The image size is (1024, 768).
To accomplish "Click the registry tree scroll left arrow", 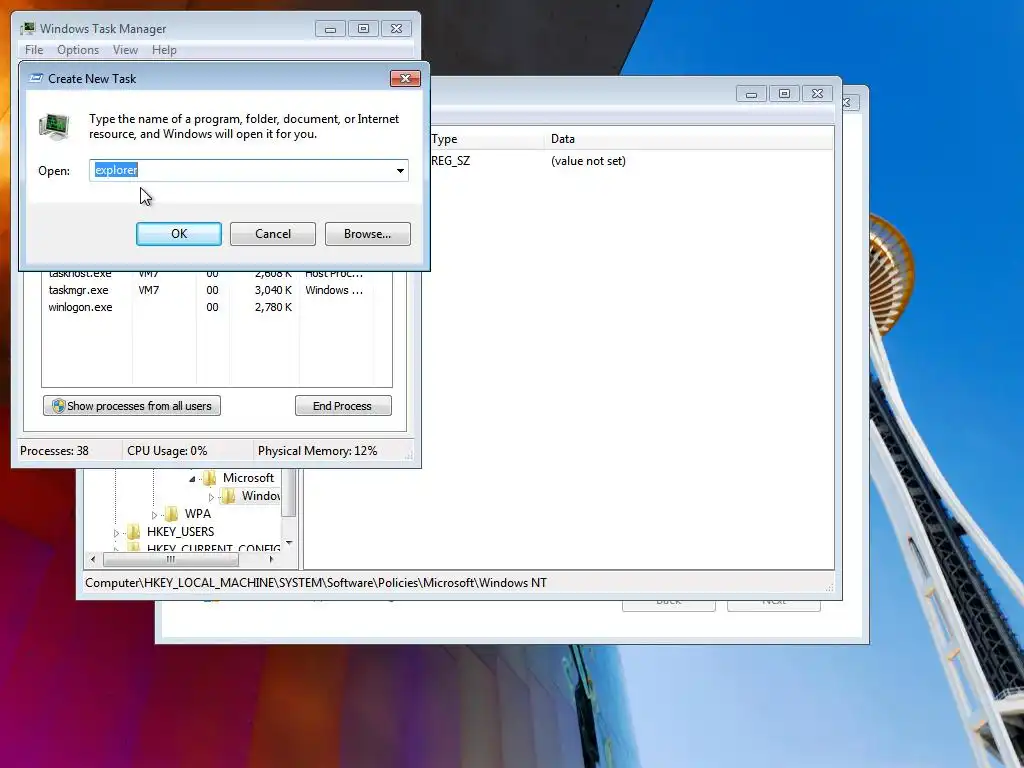I will 93,559.
